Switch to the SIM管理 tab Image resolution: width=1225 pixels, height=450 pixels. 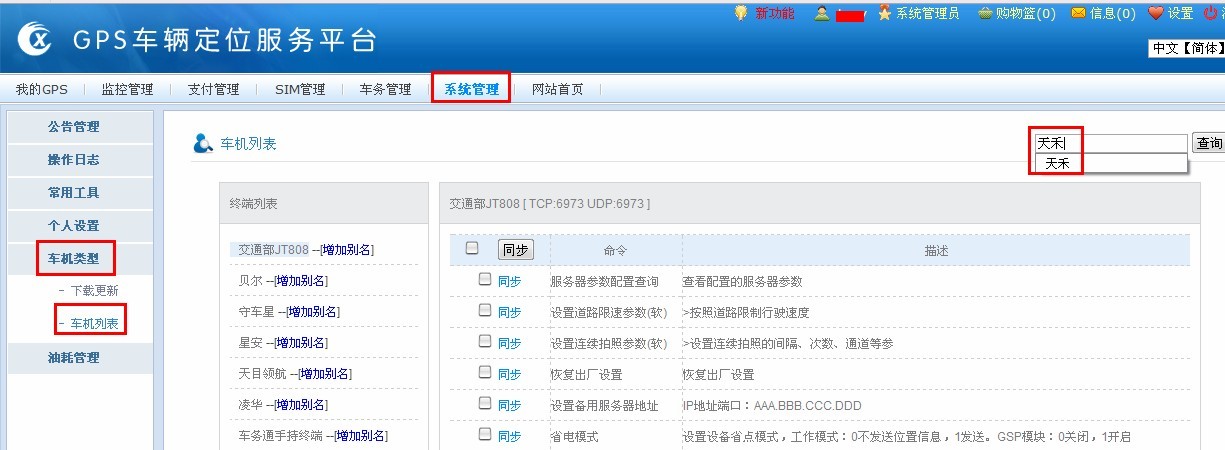click(300, 89)
